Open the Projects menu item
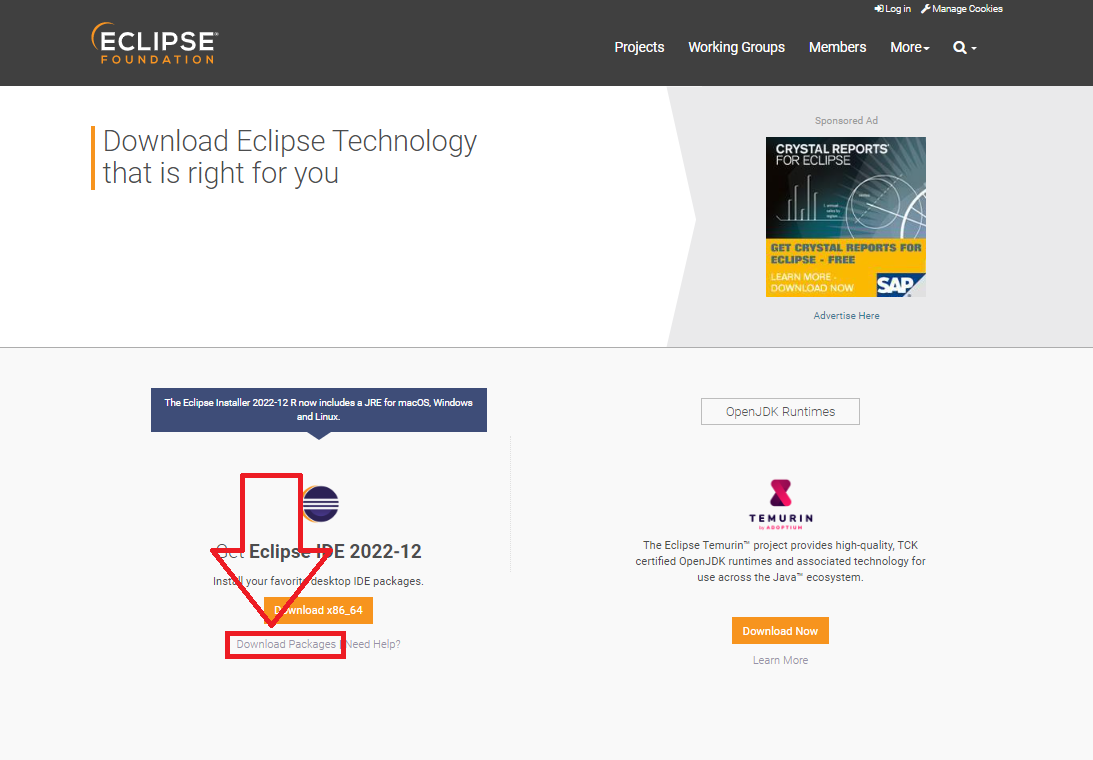This screenshot has height=760, width=1093. click(639, 47)
